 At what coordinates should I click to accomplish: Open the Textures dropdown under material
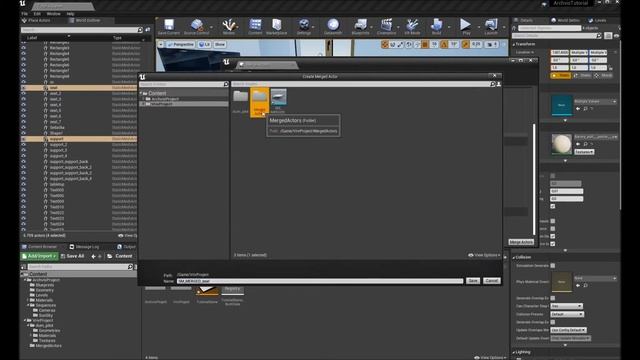(584, 152)
